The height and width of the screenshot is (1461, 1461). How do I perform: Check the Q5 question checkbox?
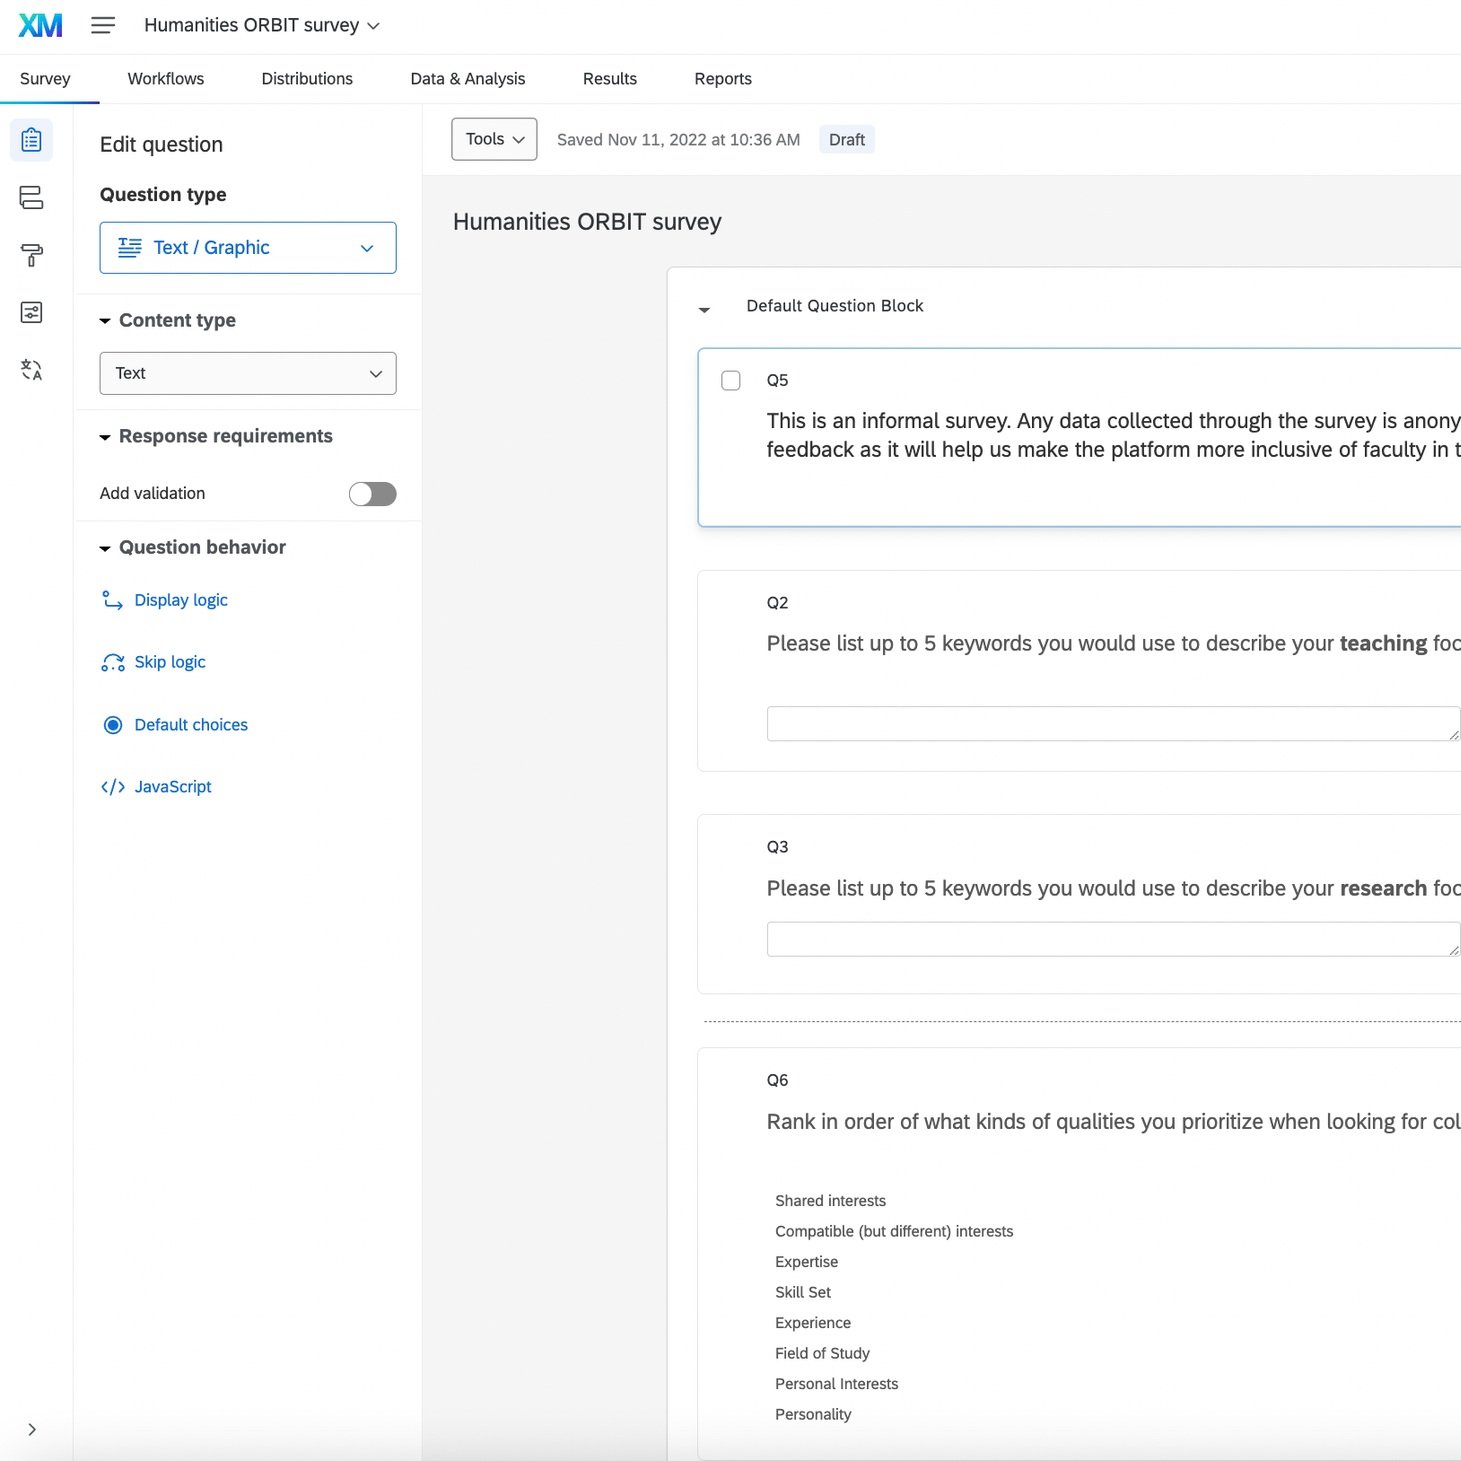click(731, 380)
